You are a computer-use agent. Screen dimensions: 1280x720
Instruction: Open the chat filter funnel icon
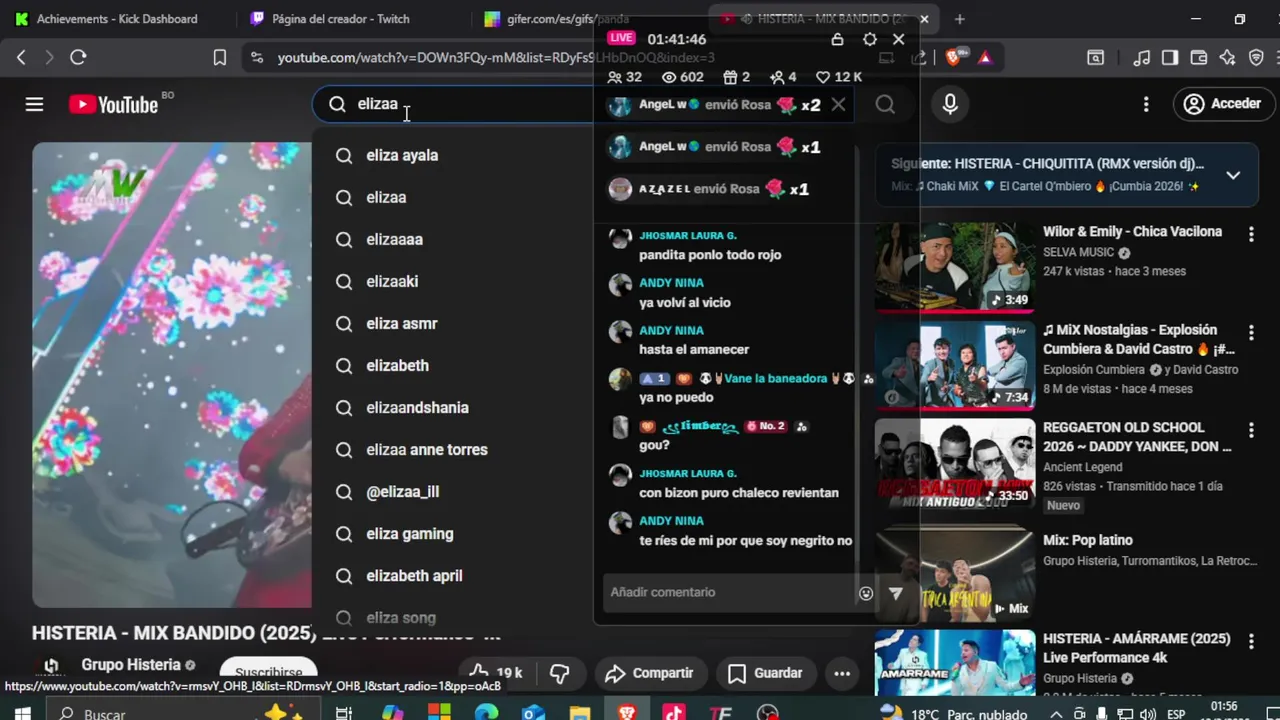[x=895, y=593]
